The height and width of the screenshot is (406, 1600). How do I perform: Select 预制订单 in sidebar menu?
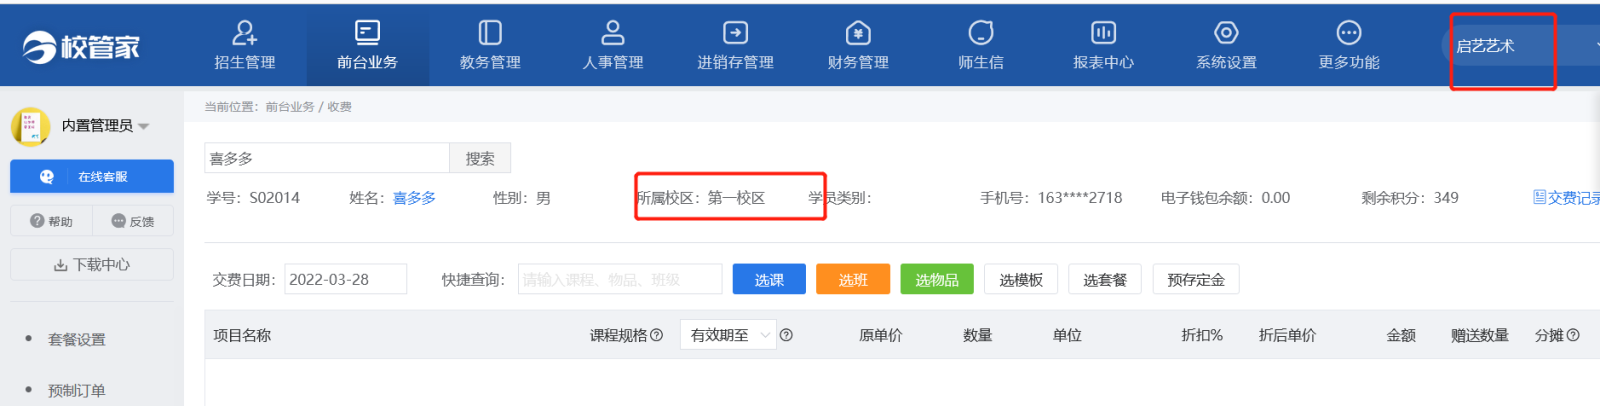[77, 391]
